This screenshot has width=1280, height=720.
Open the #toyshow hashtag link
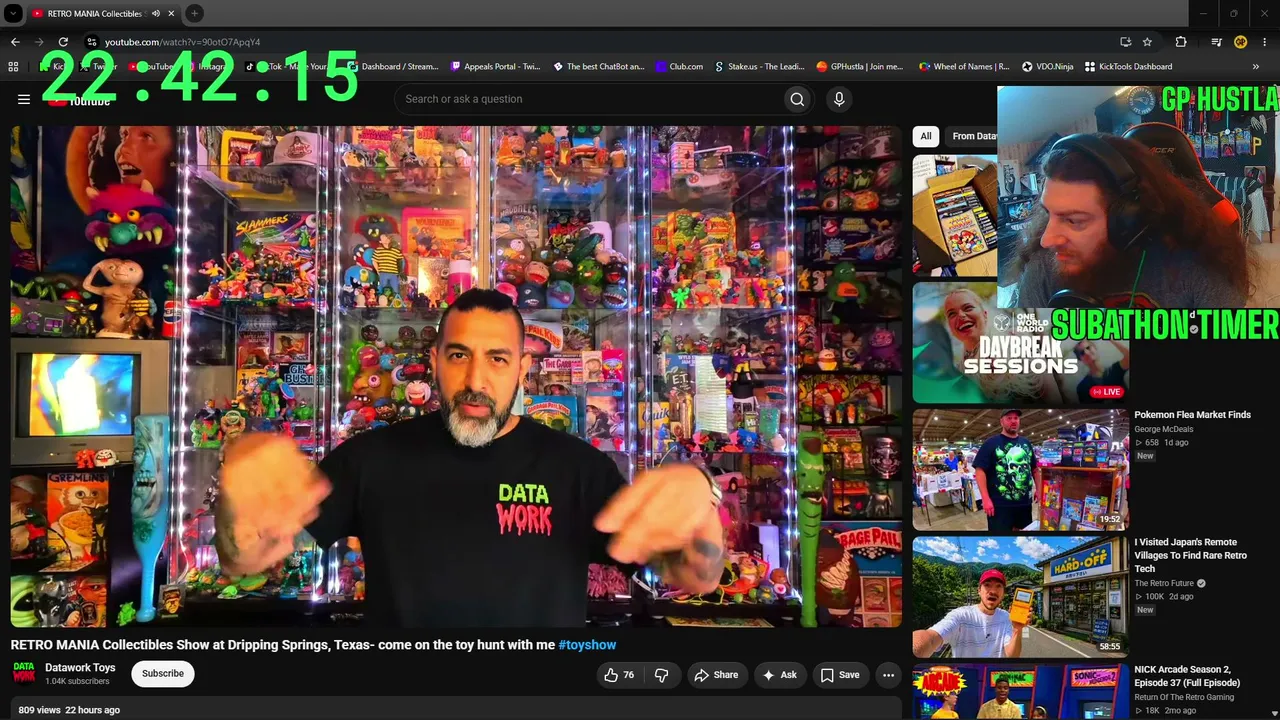[587, 645]
